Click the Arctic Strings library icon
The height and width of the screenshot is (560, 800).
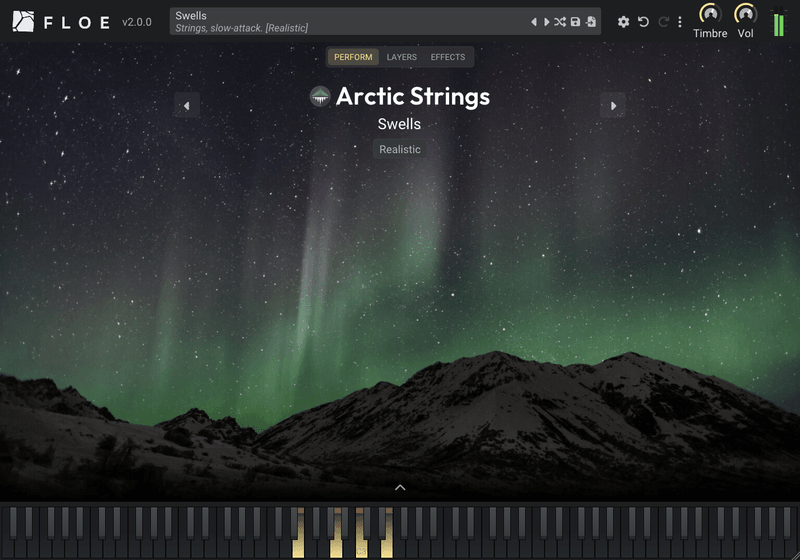pos(320,96)
